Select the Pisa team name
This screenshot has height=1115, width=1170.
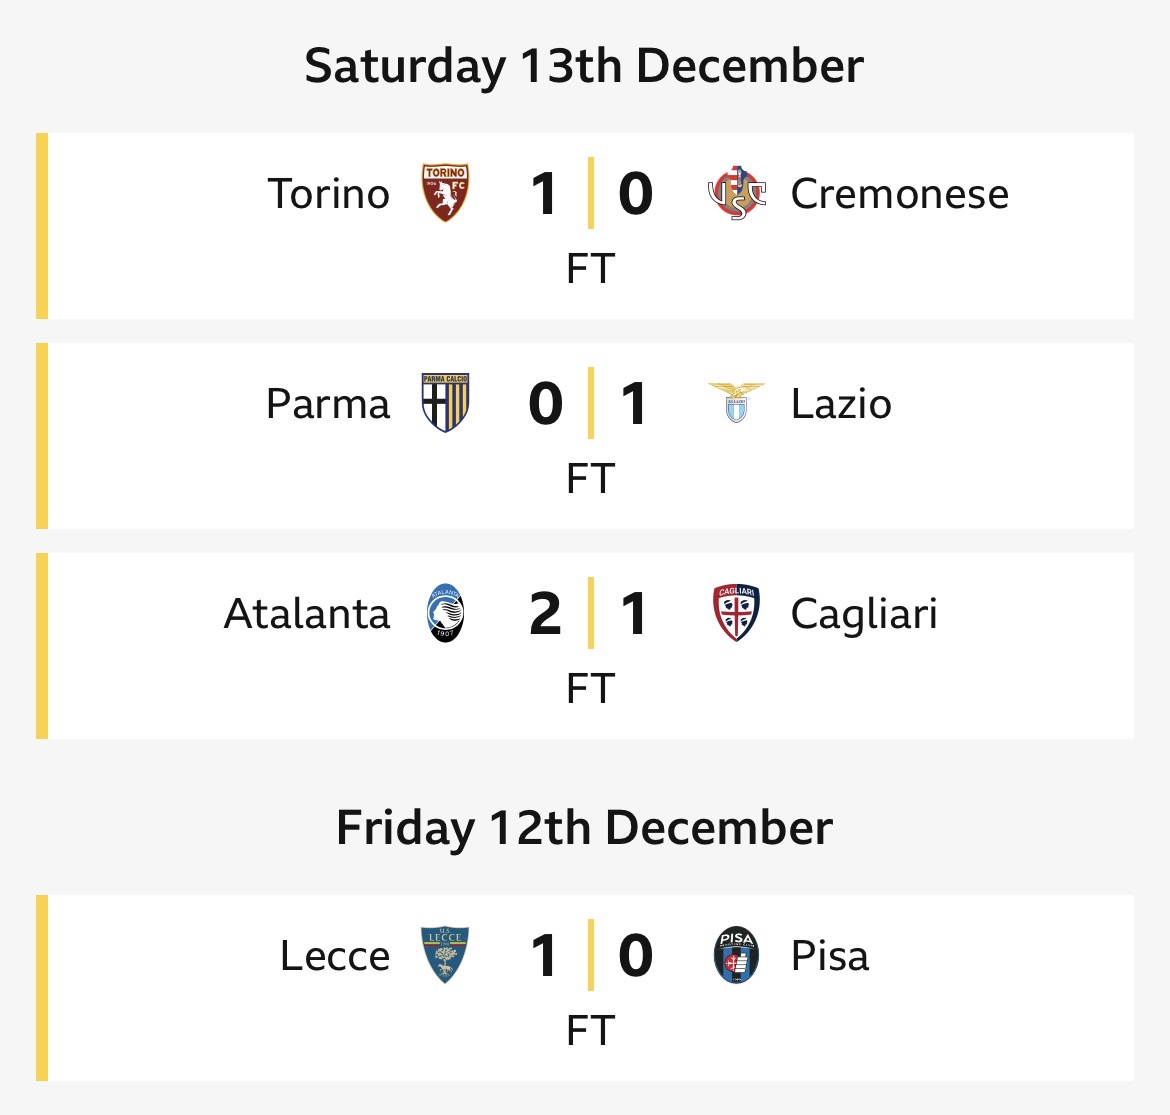[829, 956]
